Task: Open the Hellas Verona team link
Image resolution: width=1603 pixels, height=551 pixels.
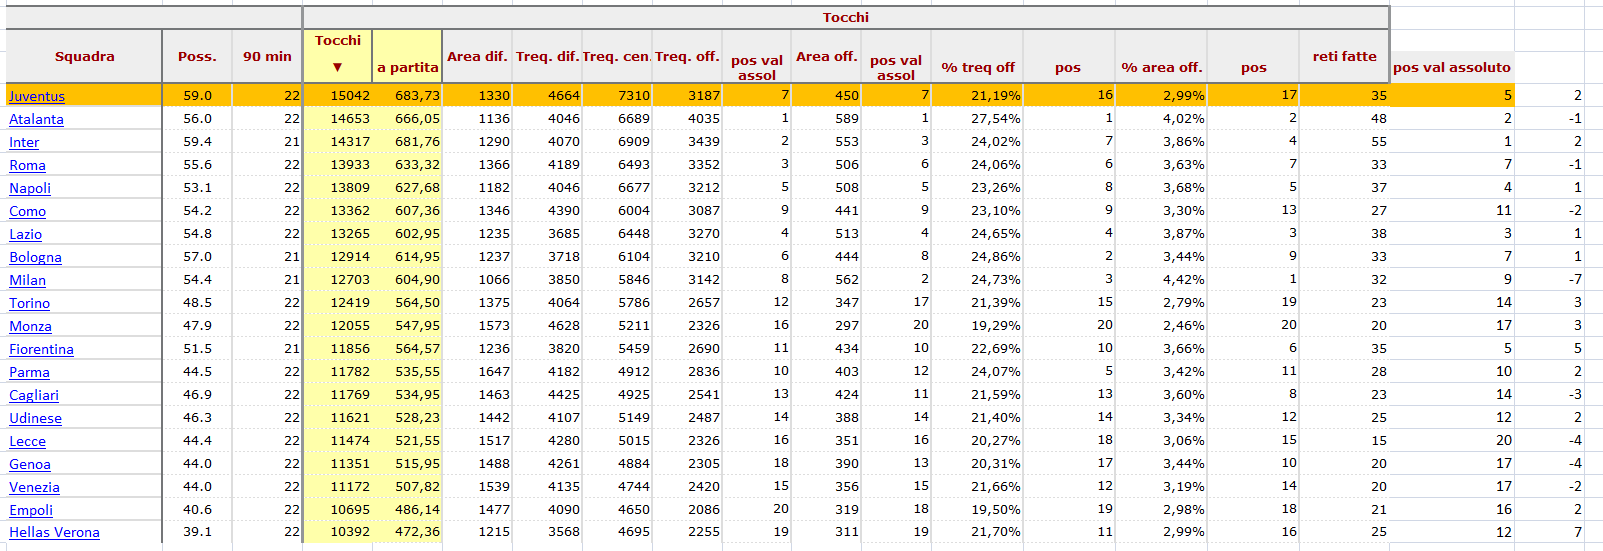Action: coord(54,533)
